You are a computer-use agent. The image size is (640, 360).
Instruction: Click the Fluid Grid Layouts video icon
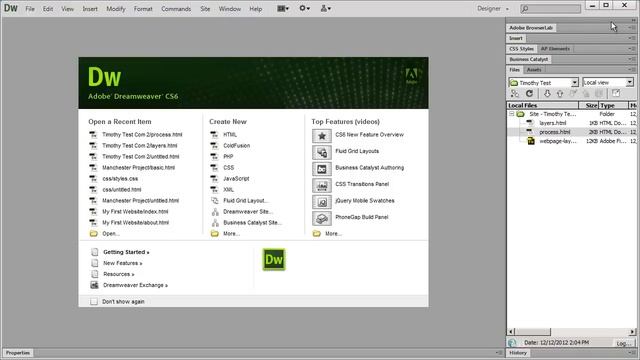point(322,153)
